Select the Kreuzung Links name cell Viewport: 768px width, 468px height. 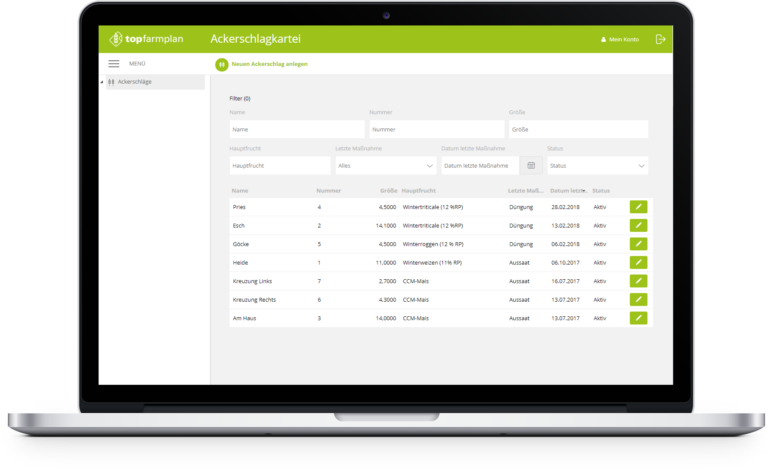click(252, 281)
